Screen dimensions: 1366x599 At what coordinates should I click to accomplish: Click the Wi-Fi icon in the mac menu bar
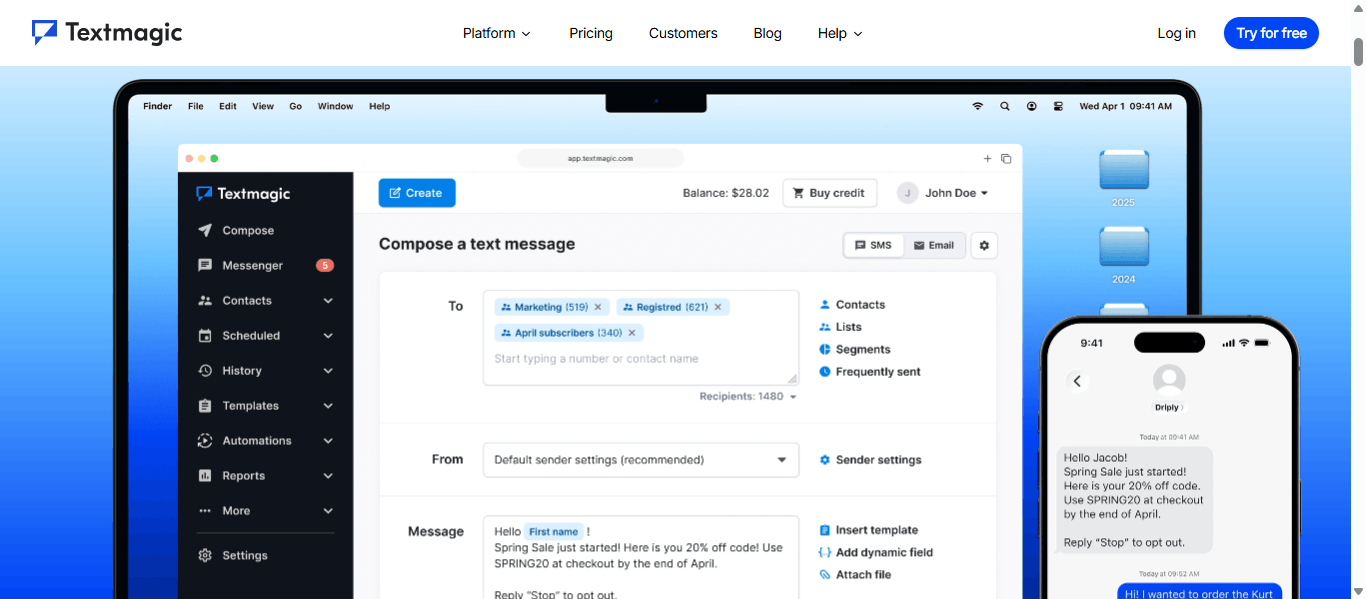click(978, 106)
